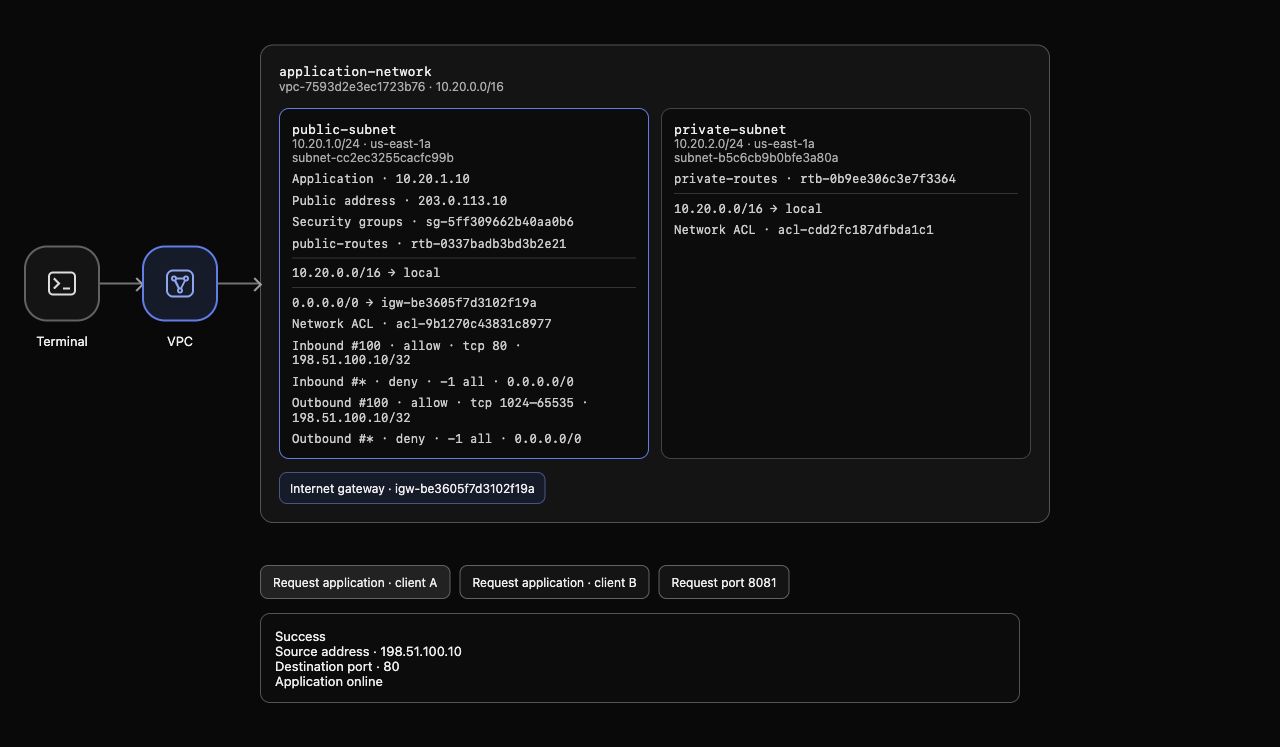Select Outbound #100 allow tcp 1024–65535 rule
1280x747 pixels.
point(440,410)
